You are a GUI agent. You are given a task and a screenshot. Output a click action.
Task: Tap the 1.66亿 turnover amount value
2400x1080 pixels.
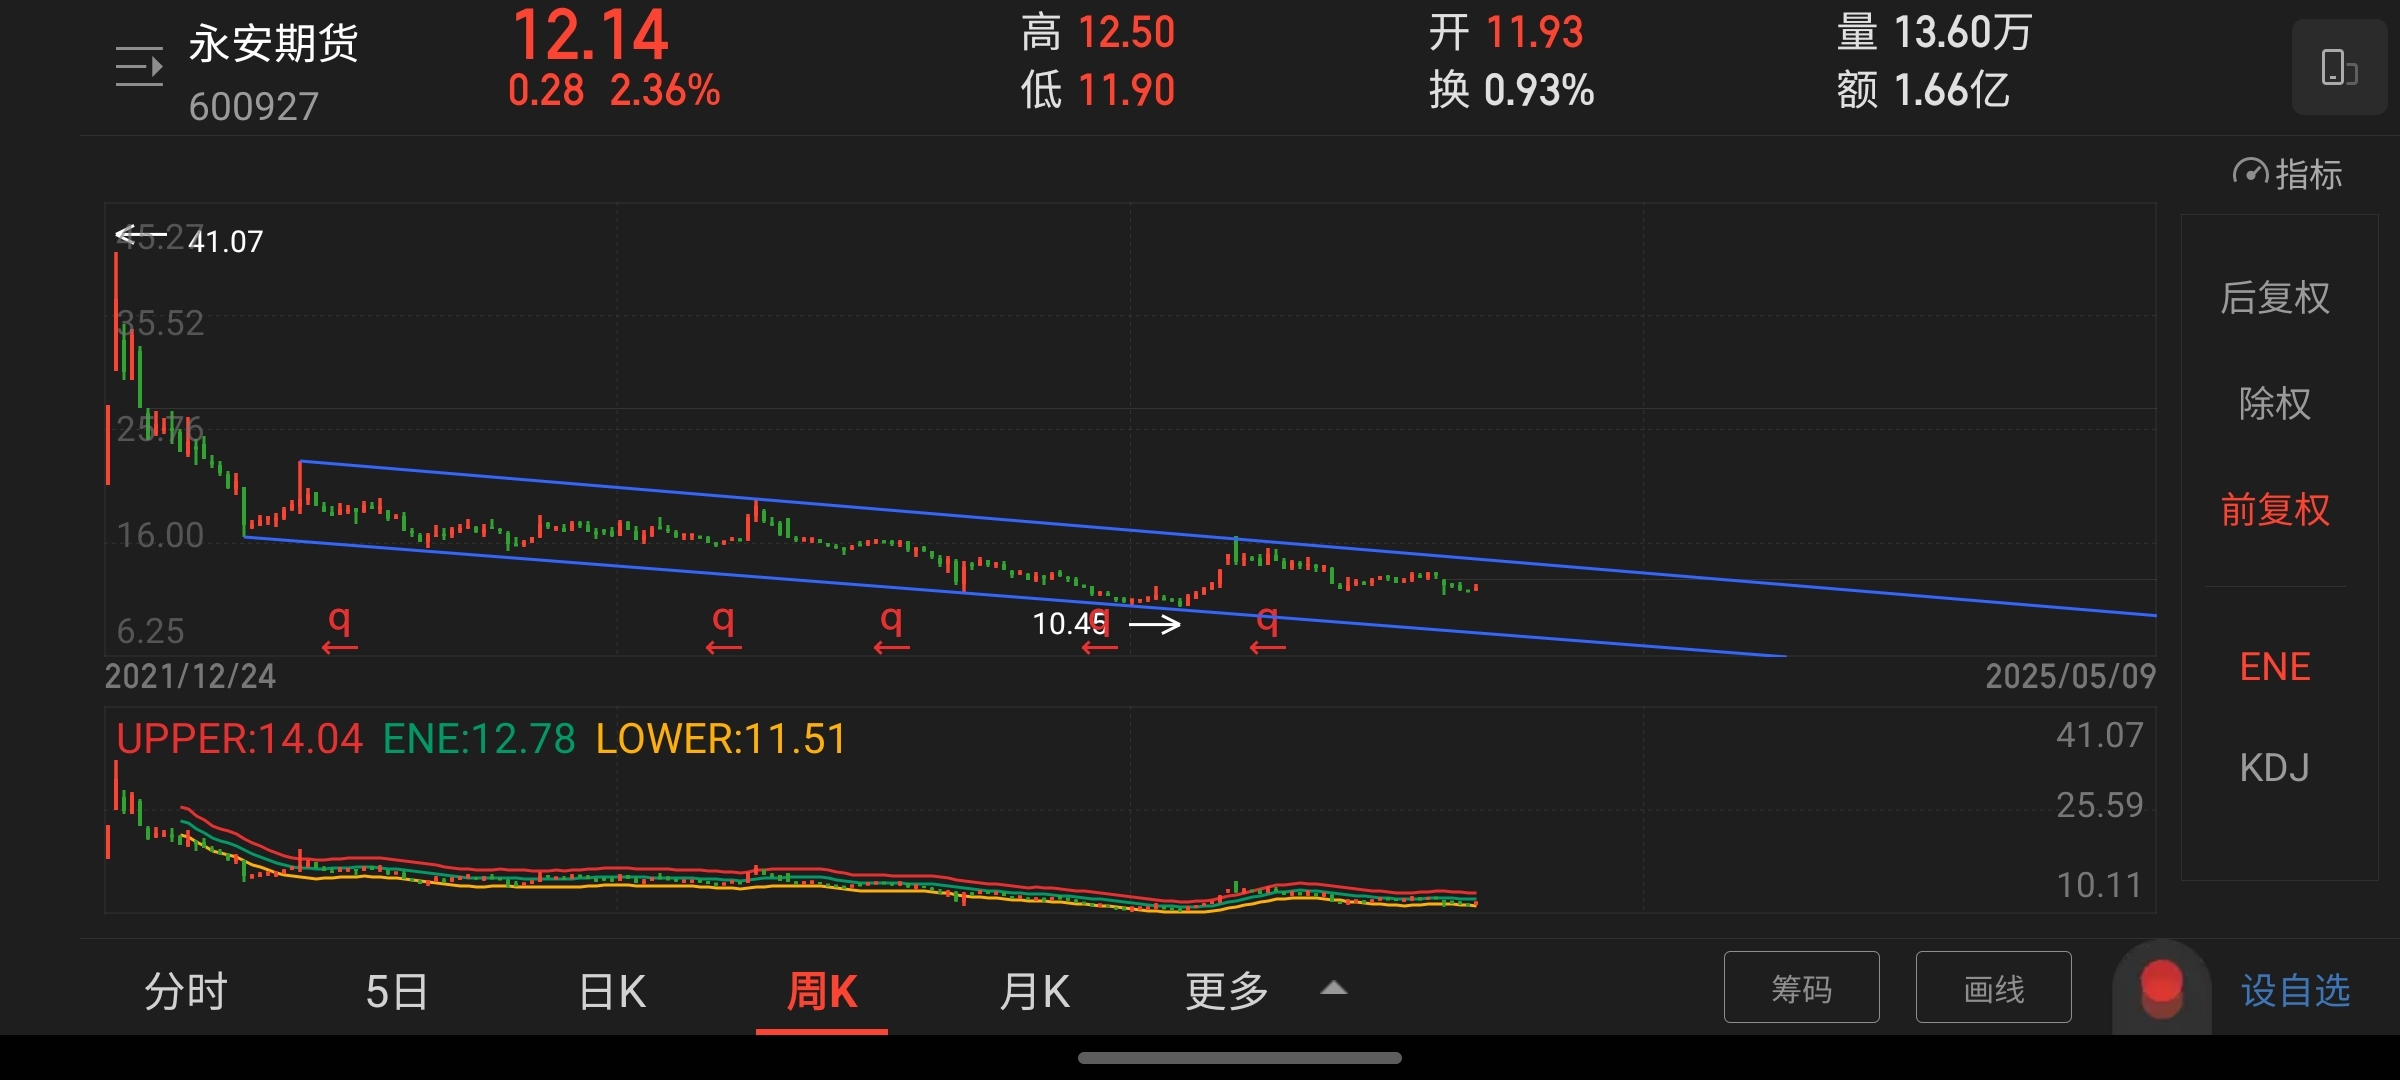pyautogui.click(x=1951, y=90)
